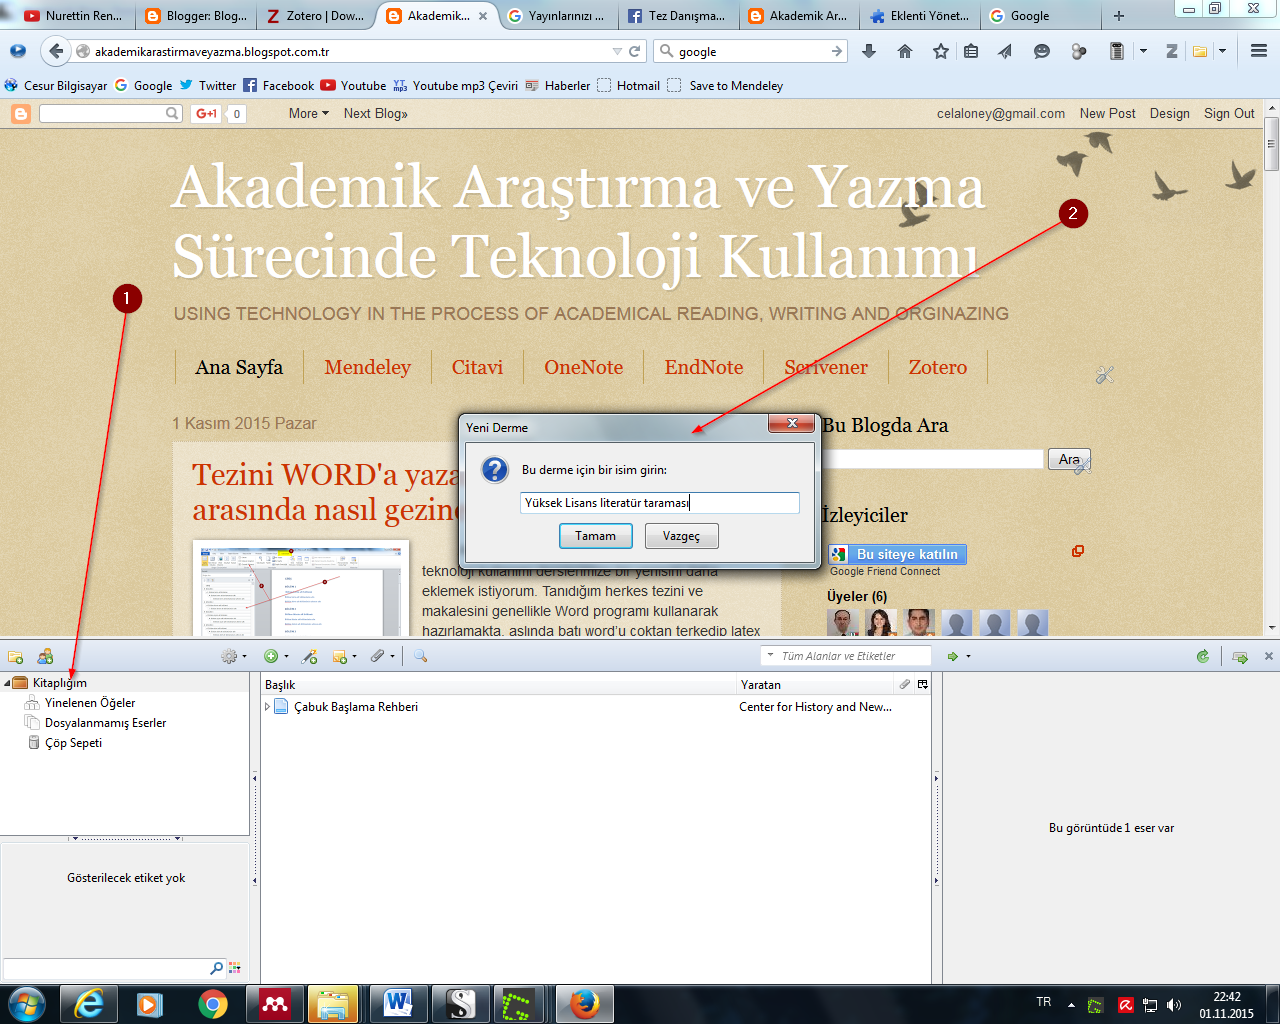Screen dimensions: 1280x1024
Task: Click the Tamam button in the dialog
Action: pyautogui.click(x=595, y=536)
